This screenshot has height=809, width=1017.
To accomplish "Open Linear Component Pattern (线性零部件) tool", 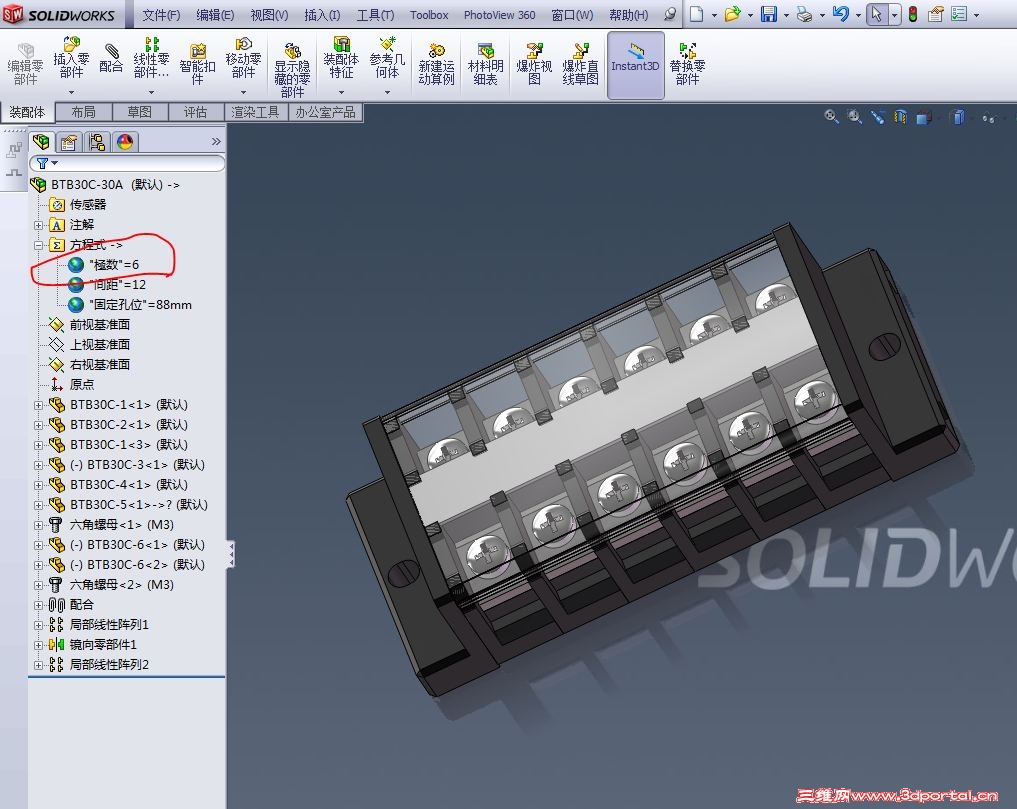I will pyautogui.click(x=151, y=58).
